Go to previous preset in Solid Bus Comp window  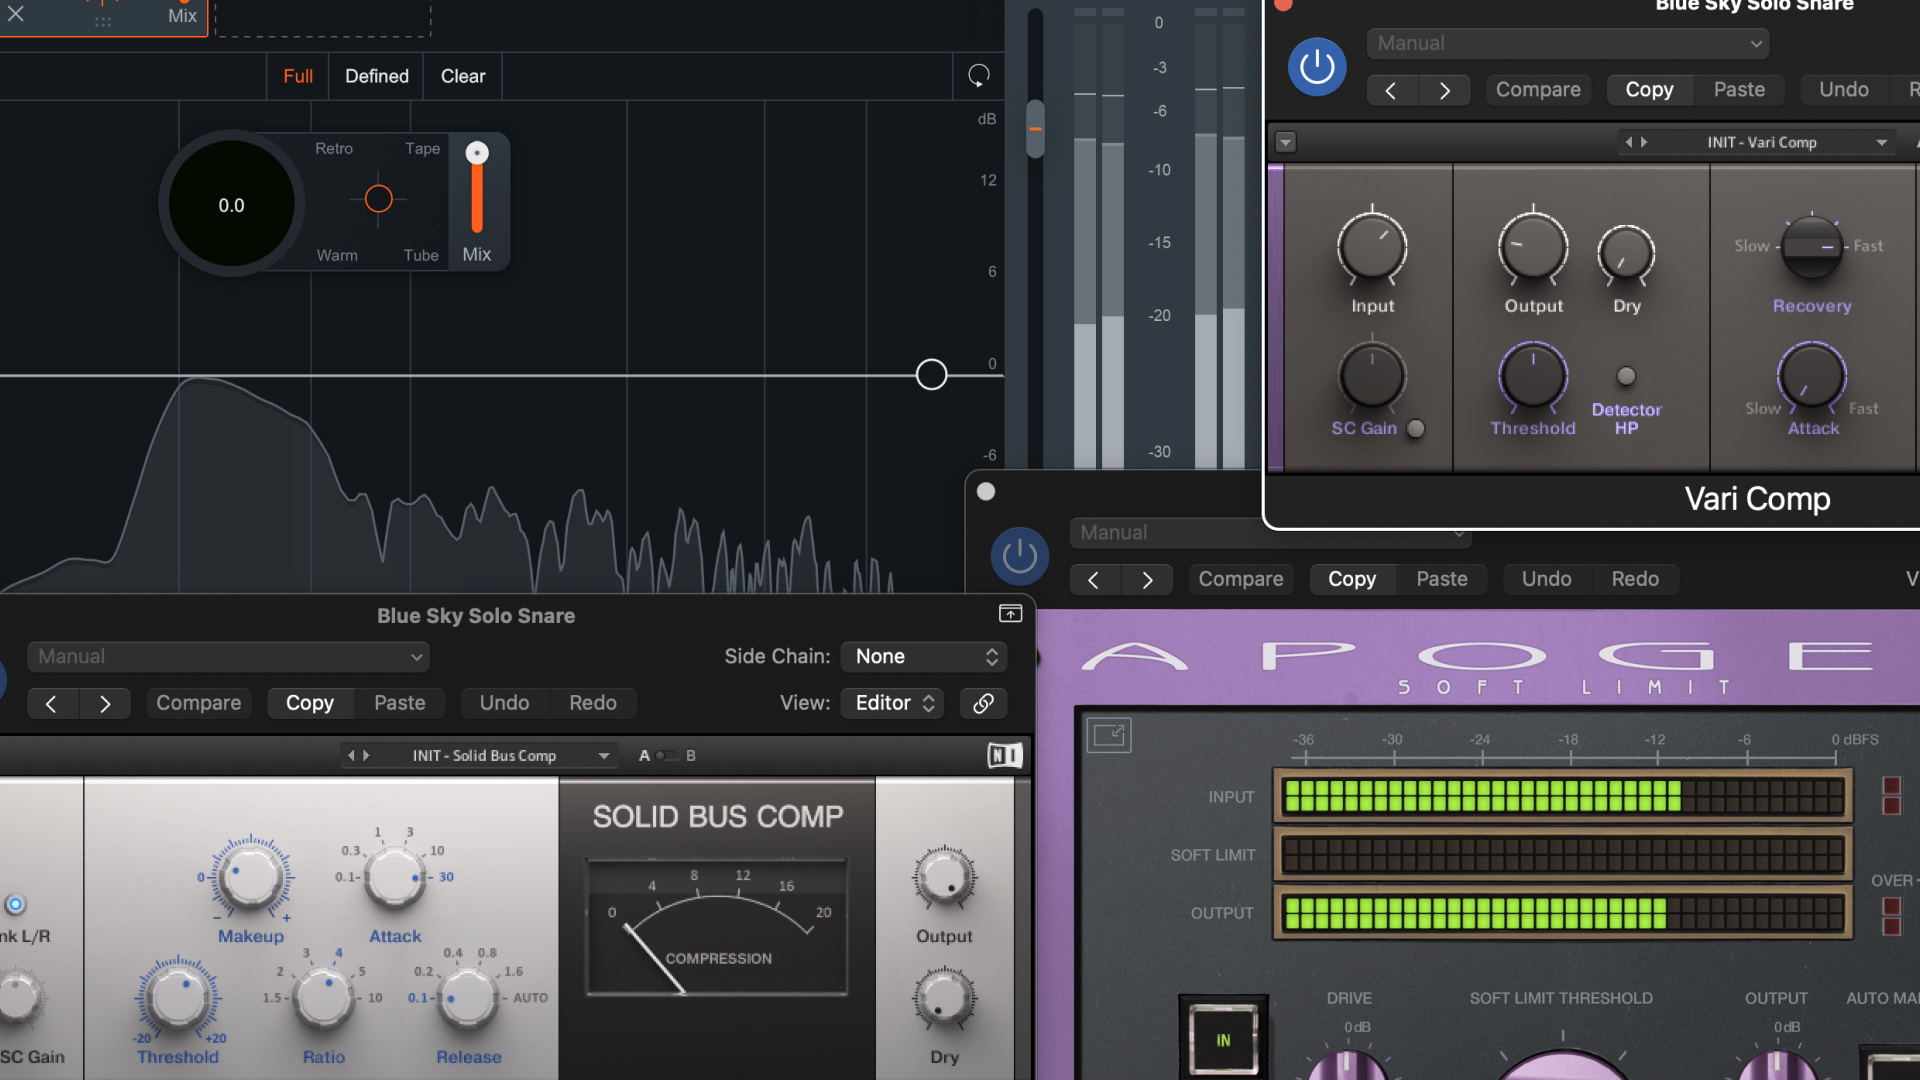[51, 704]
